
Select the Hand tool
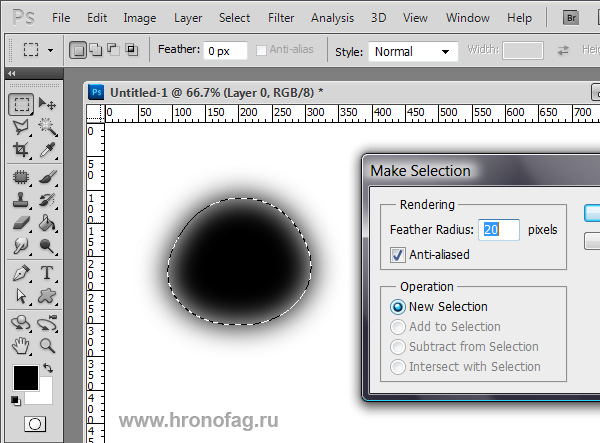coord(21,346)
